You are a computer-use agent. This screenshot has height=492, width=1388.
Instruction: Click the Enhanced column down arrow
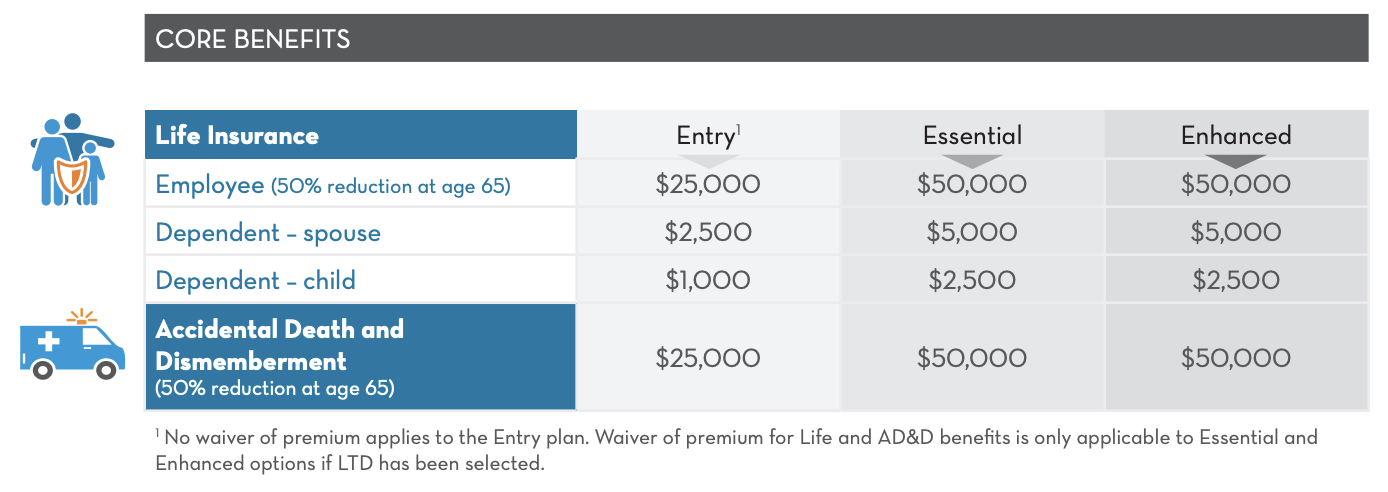point(1236,161)
